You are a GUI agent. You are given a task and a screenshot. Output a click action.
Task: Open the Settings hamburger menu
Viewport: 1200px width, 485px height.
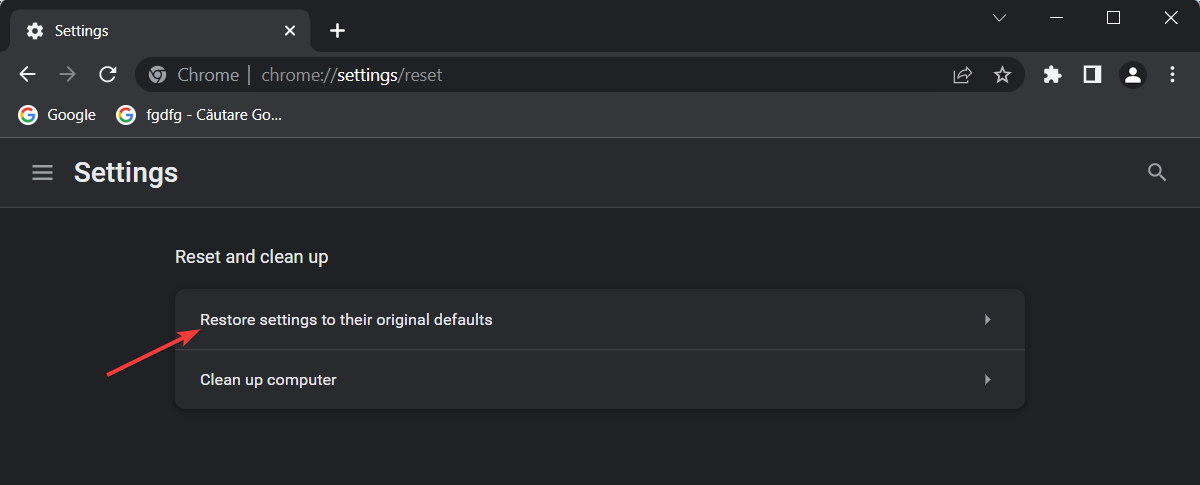pos(42,173)
